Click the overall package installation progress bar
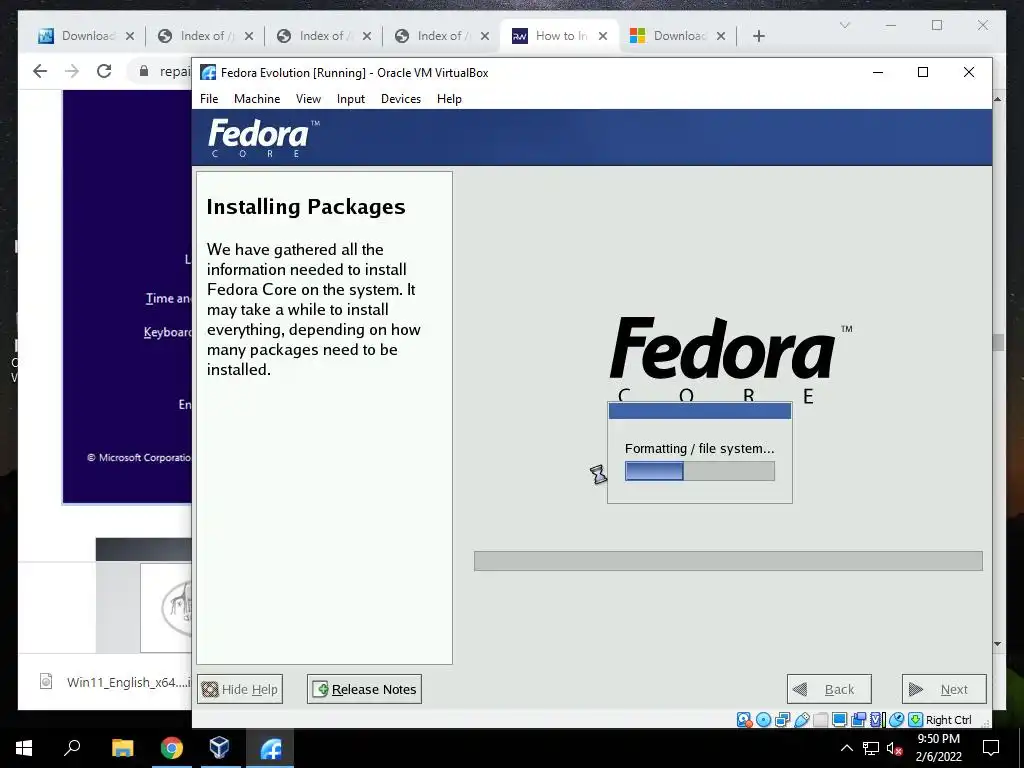Viewport: 1024px width, 768px height. (728, 561)
